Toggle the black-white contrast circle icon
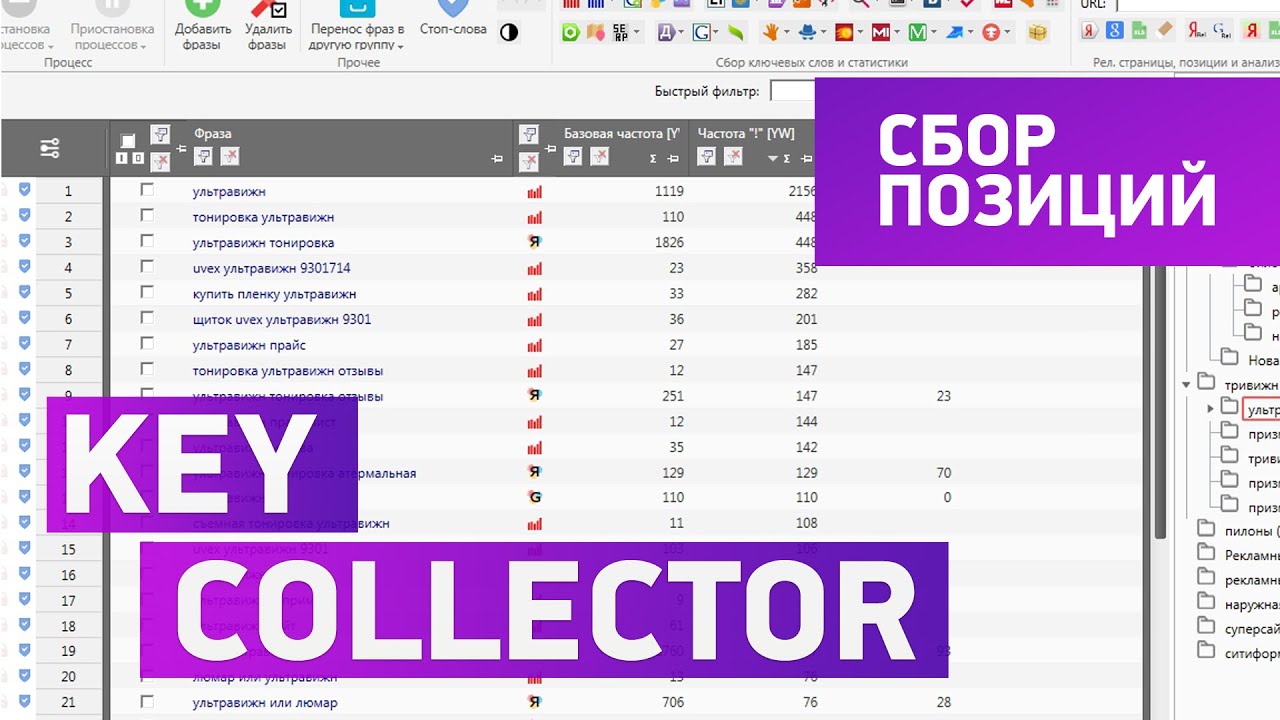This screenshot has width=1280, height=720. coord(509,32)
